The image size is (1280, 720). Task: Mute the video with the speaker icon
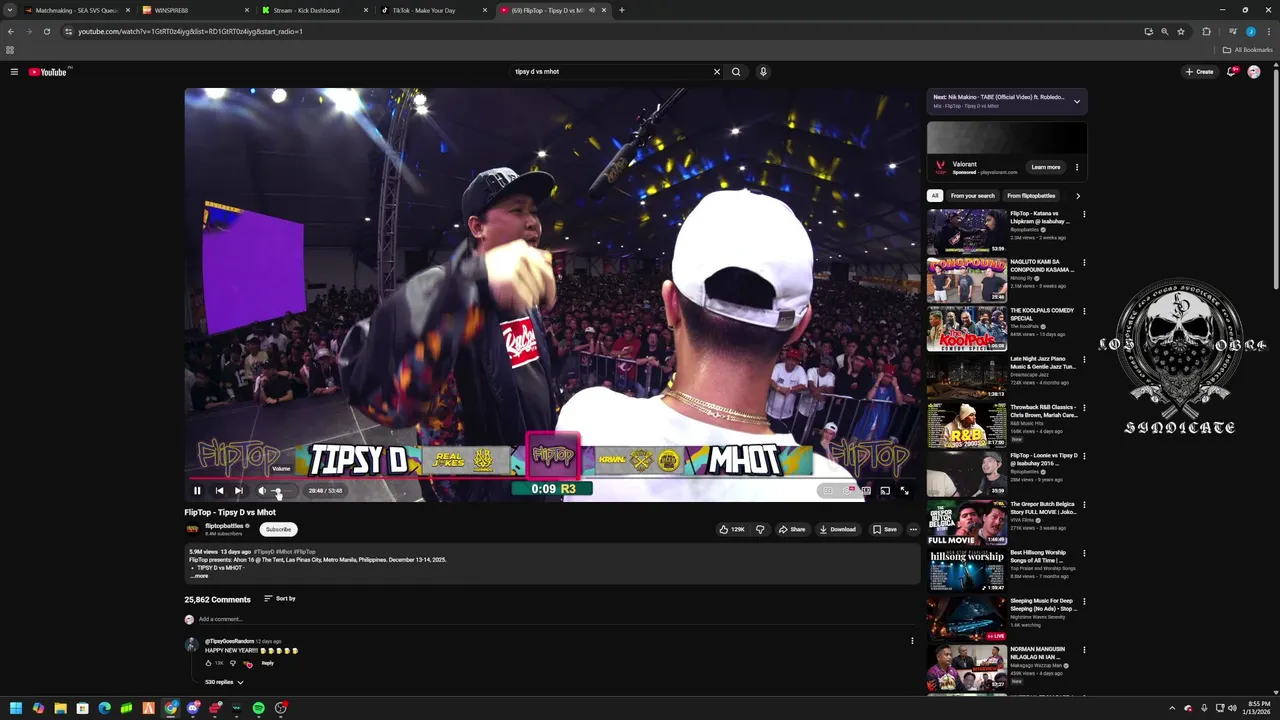[262, 490]
